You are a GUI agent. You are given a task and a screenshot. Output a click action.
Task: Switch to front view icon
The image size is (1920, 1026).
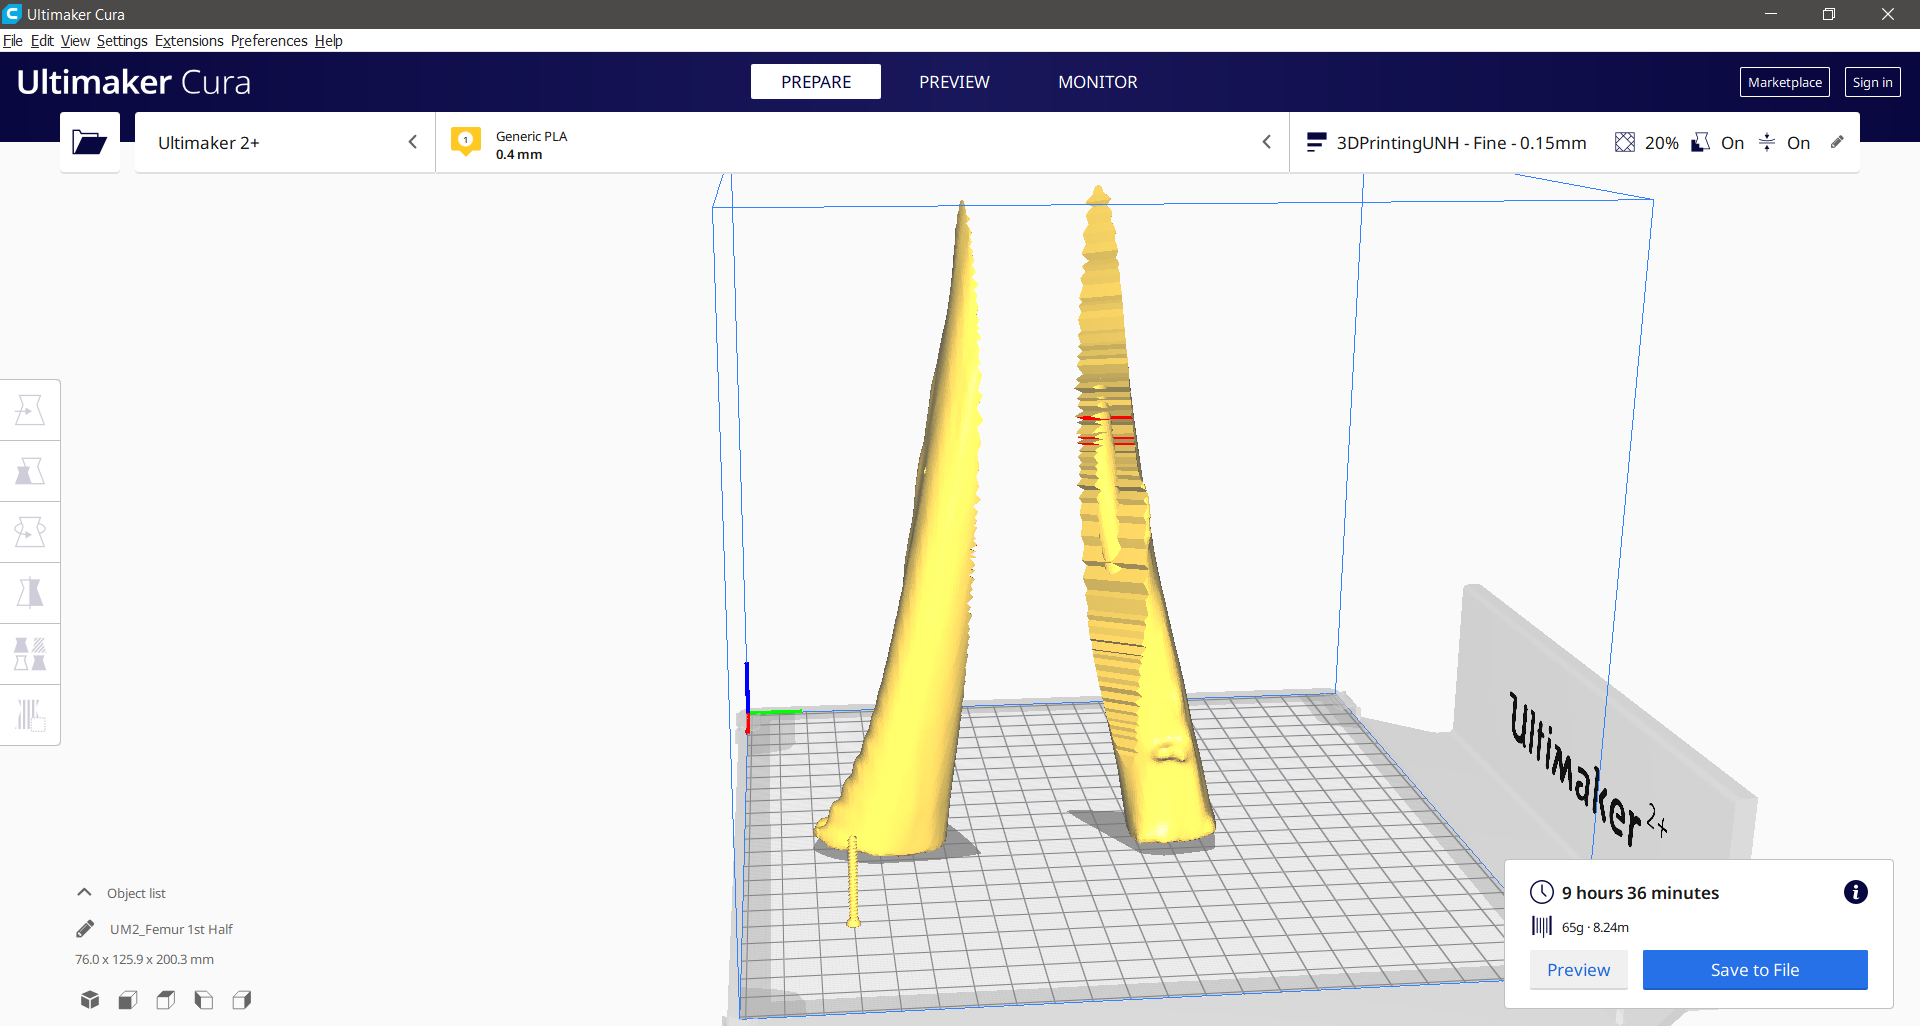(x=128, y=999)
